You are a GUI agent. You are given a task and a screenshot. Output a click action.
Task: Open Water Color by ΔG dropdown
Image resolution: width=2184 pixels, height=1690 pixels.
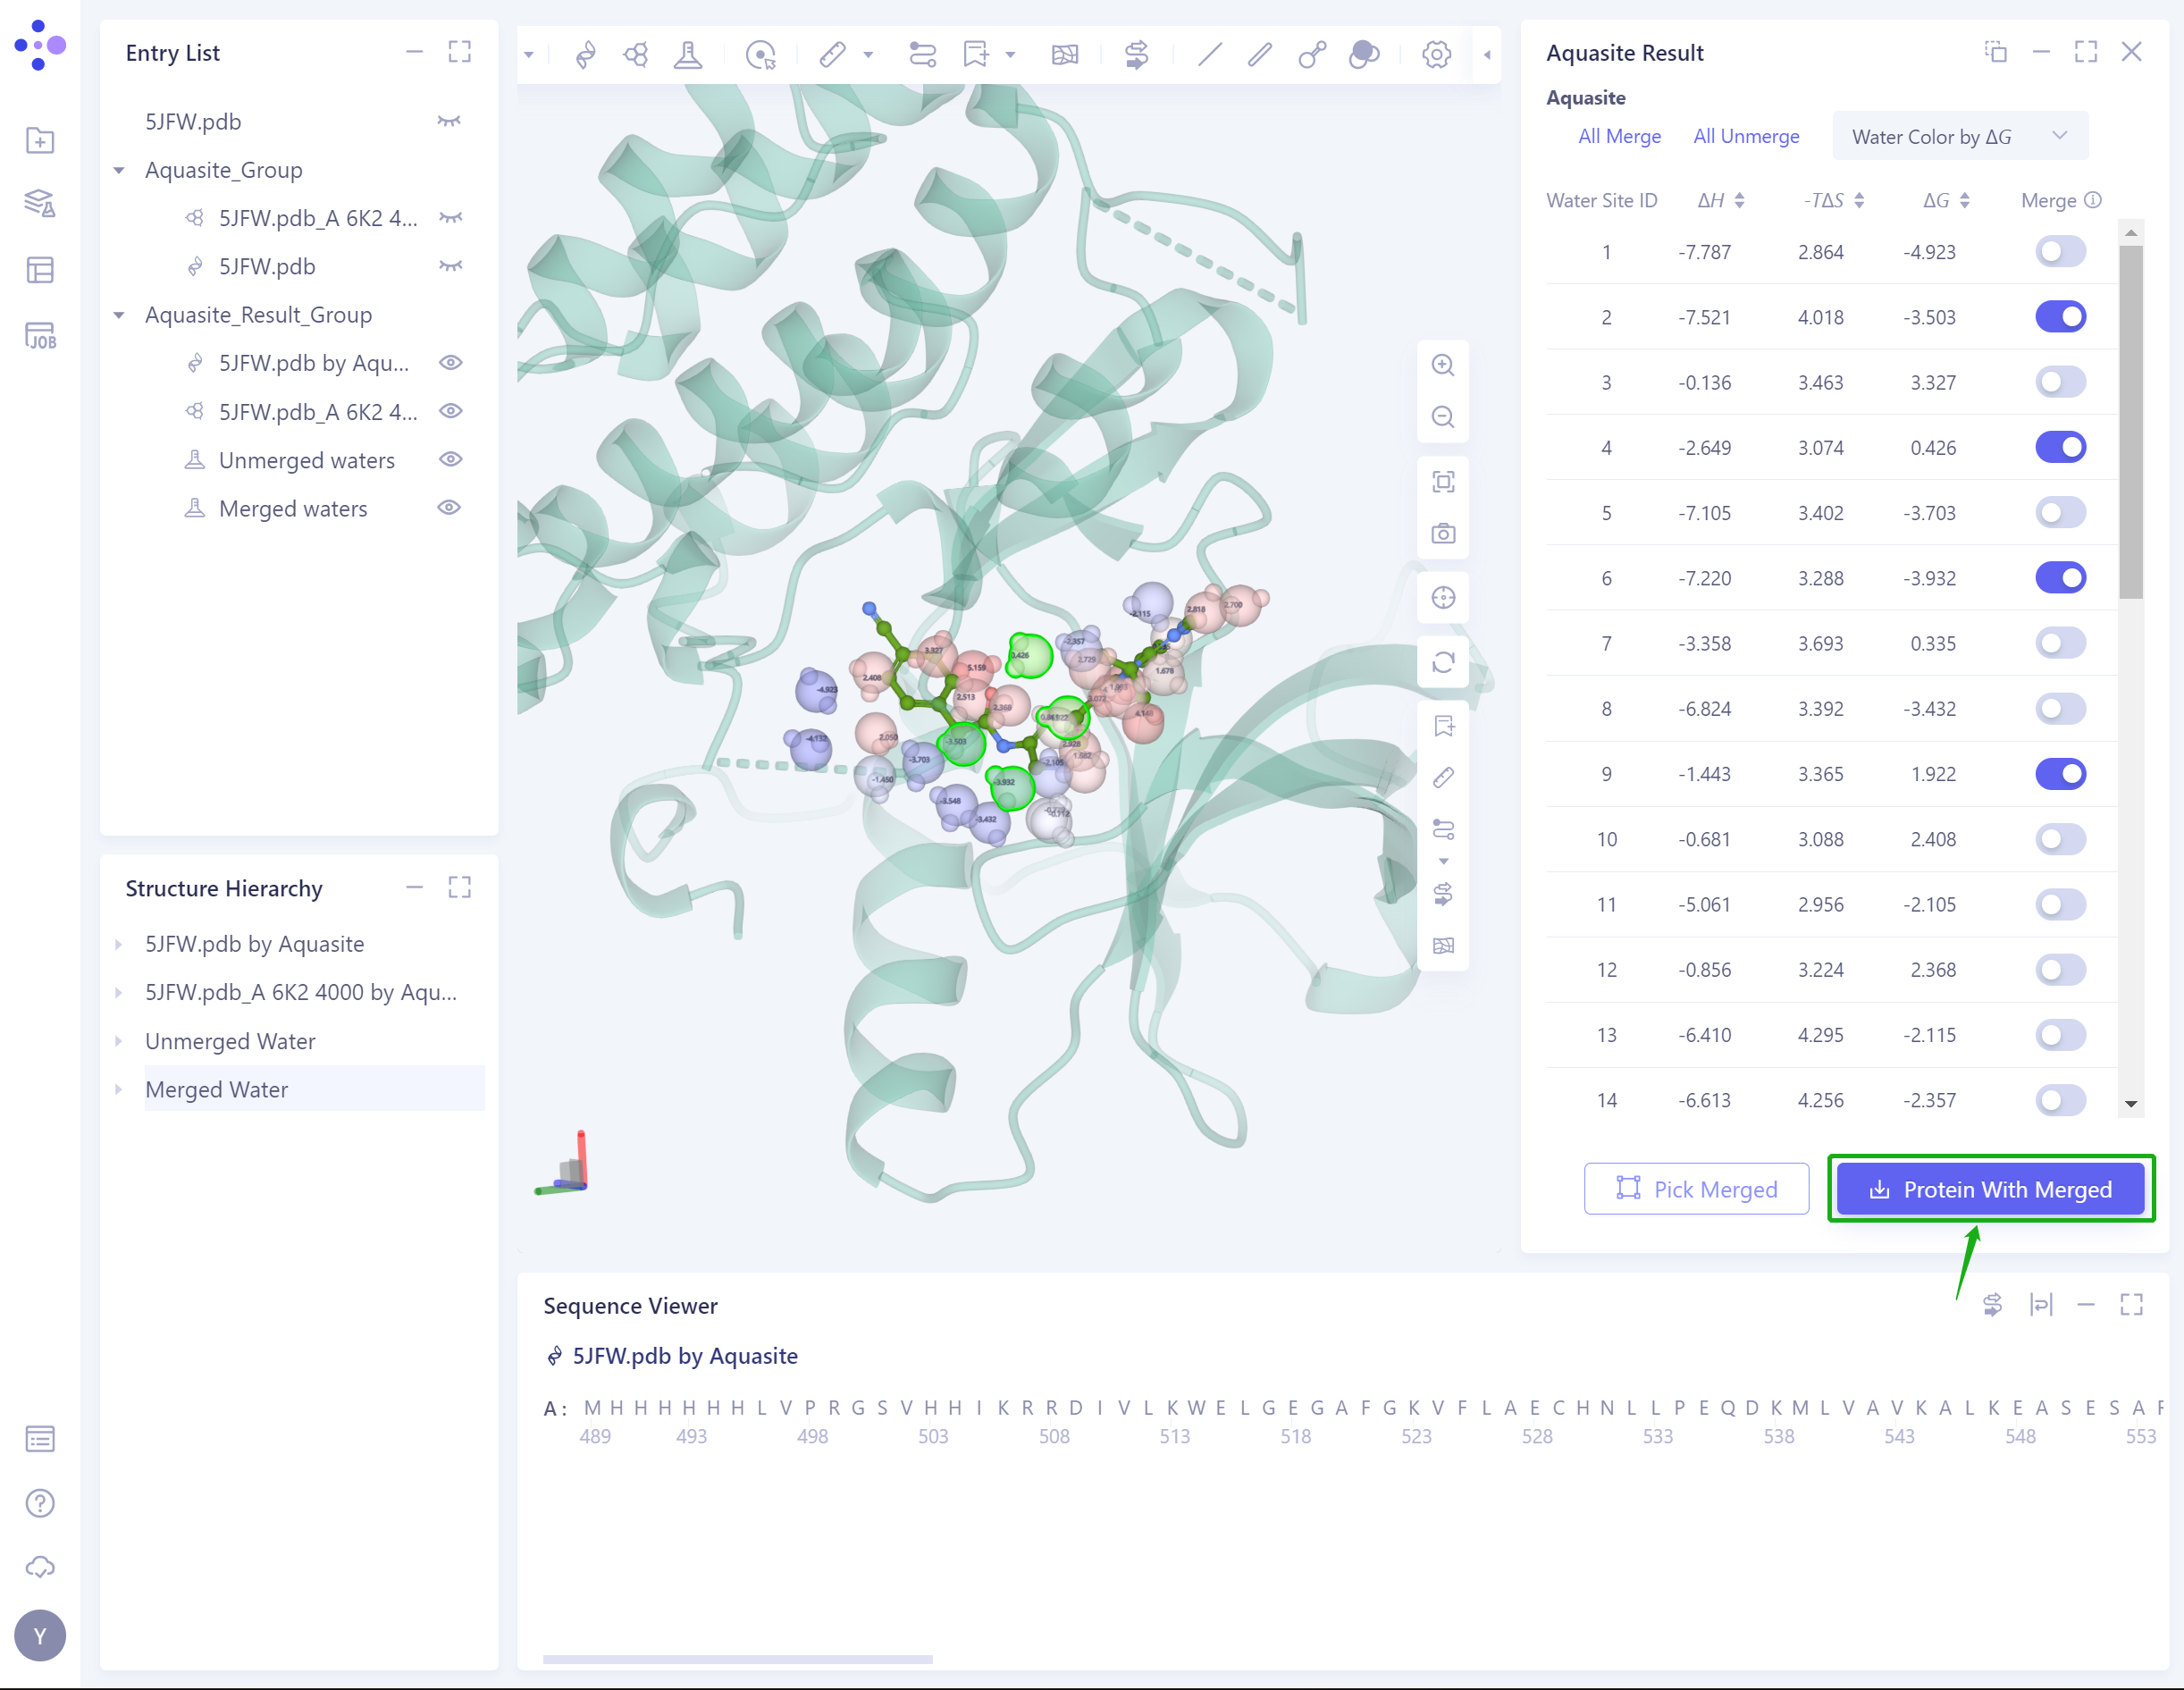[1959, 136]
